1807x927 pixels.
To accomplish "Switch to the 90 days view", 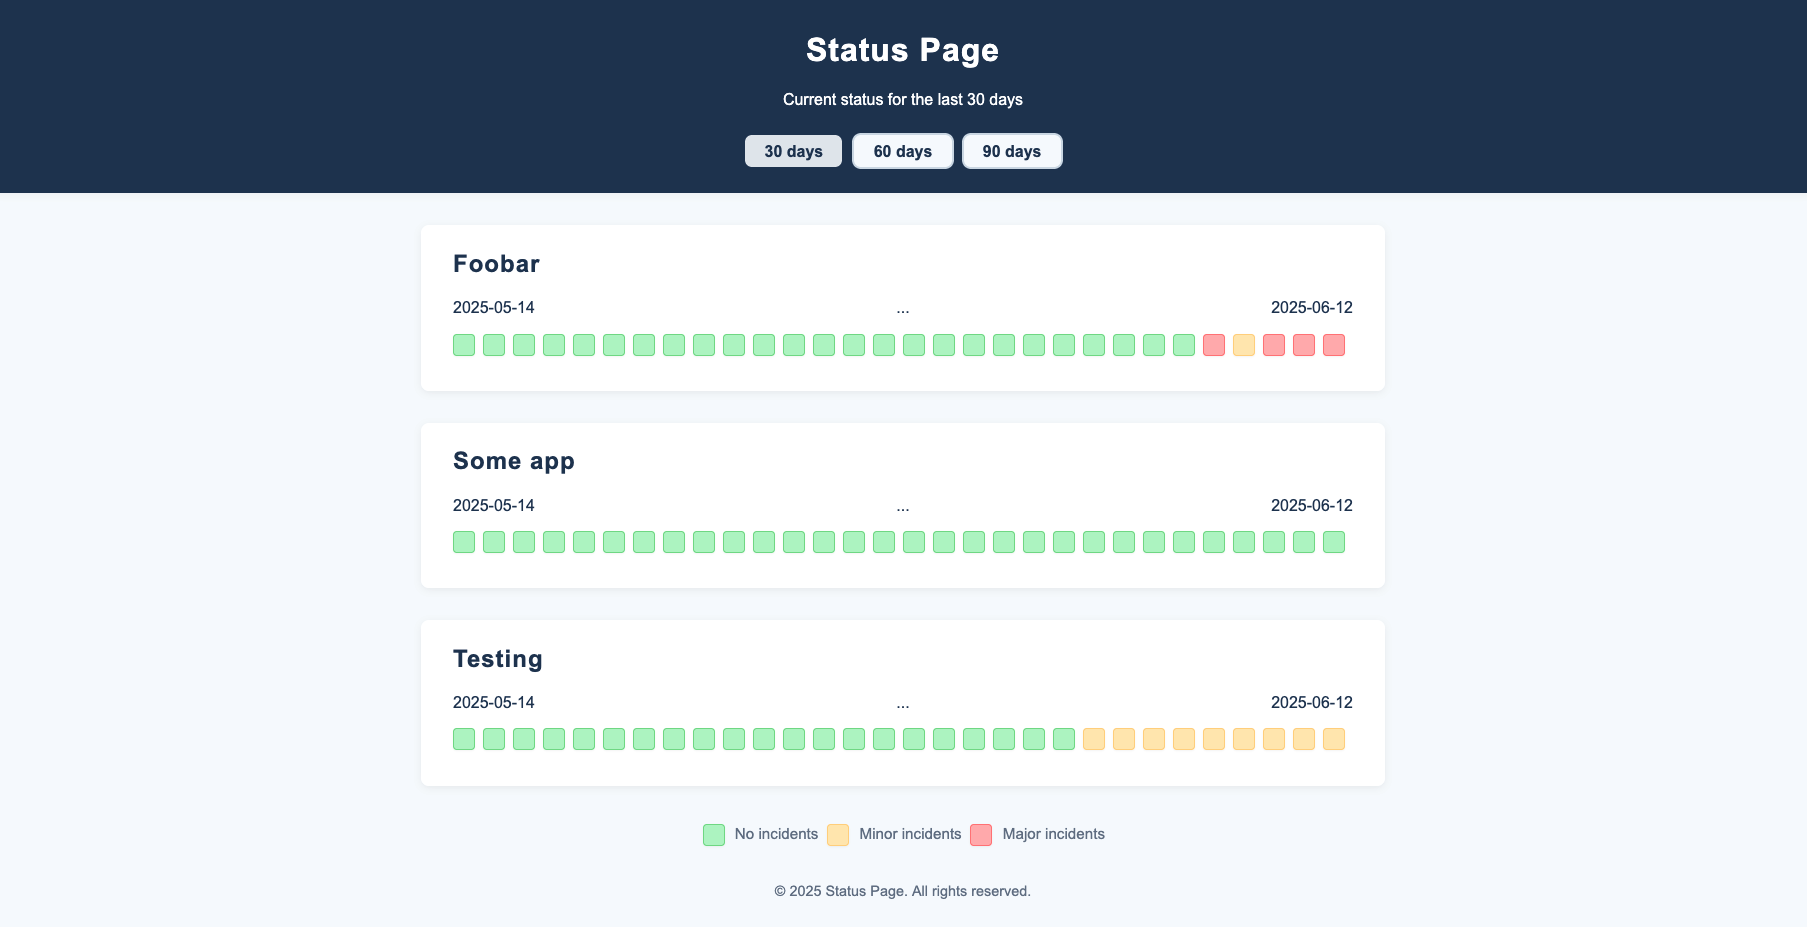I will 1012,151.
